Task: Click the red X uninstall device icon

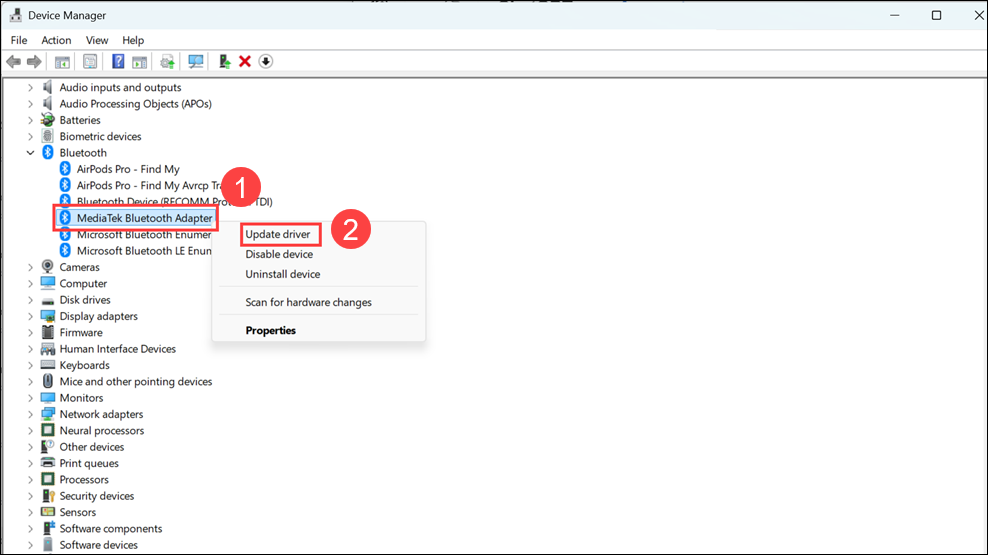Action: pos(245,62)
